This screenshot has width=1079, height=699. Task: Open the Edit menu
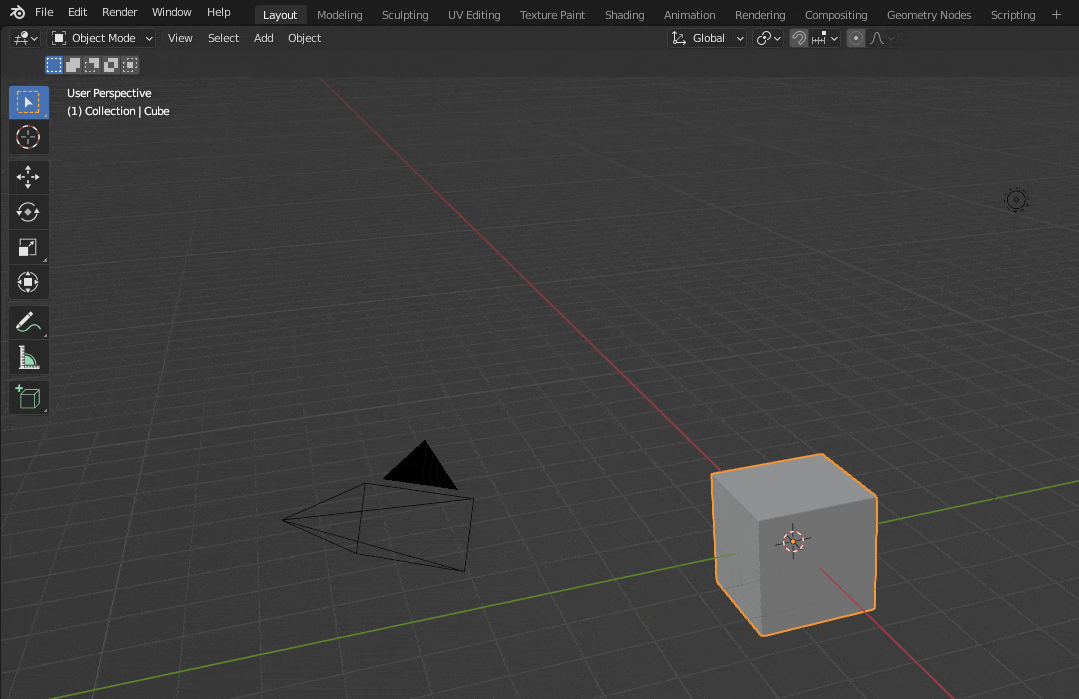click(77, 12)
